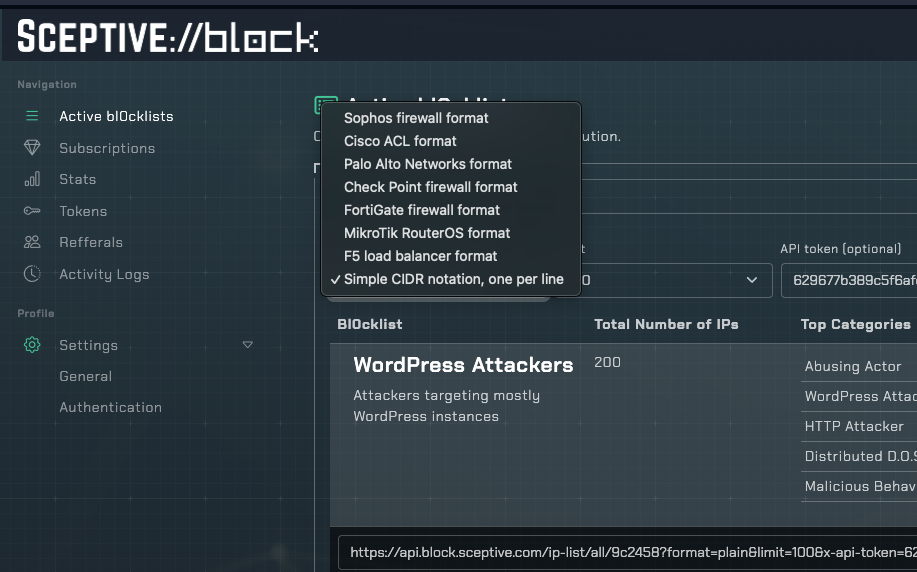Viewport: 917px width, 572px height.
Task: Choose Cisco ACL format option
Action: (x=400, y=141)
